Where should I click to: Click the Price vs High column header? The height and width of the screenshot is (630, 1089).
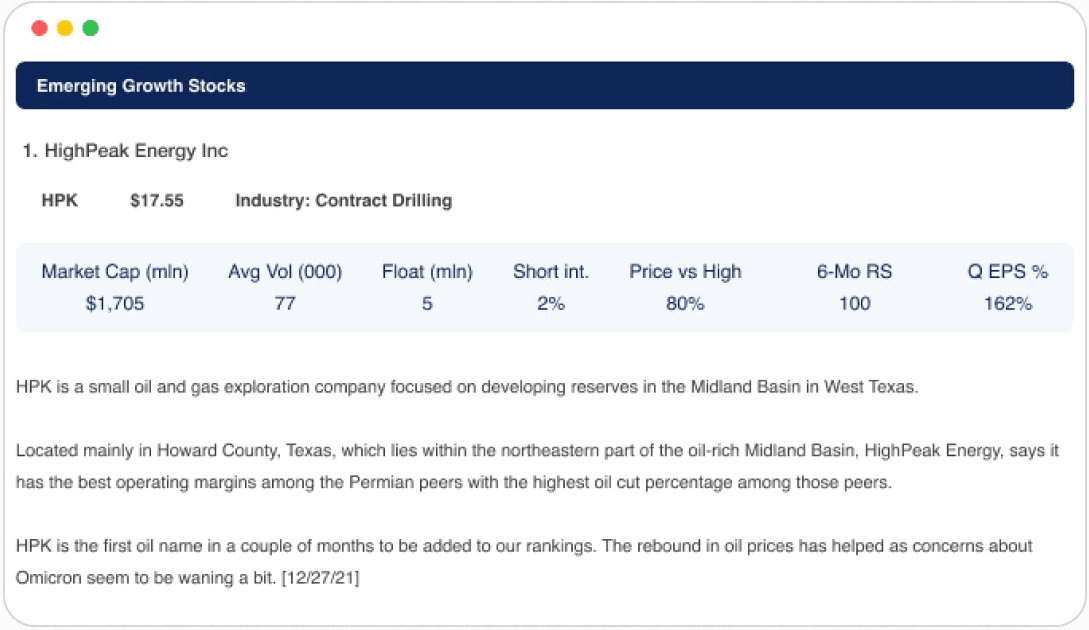click(x=685, y=272)
